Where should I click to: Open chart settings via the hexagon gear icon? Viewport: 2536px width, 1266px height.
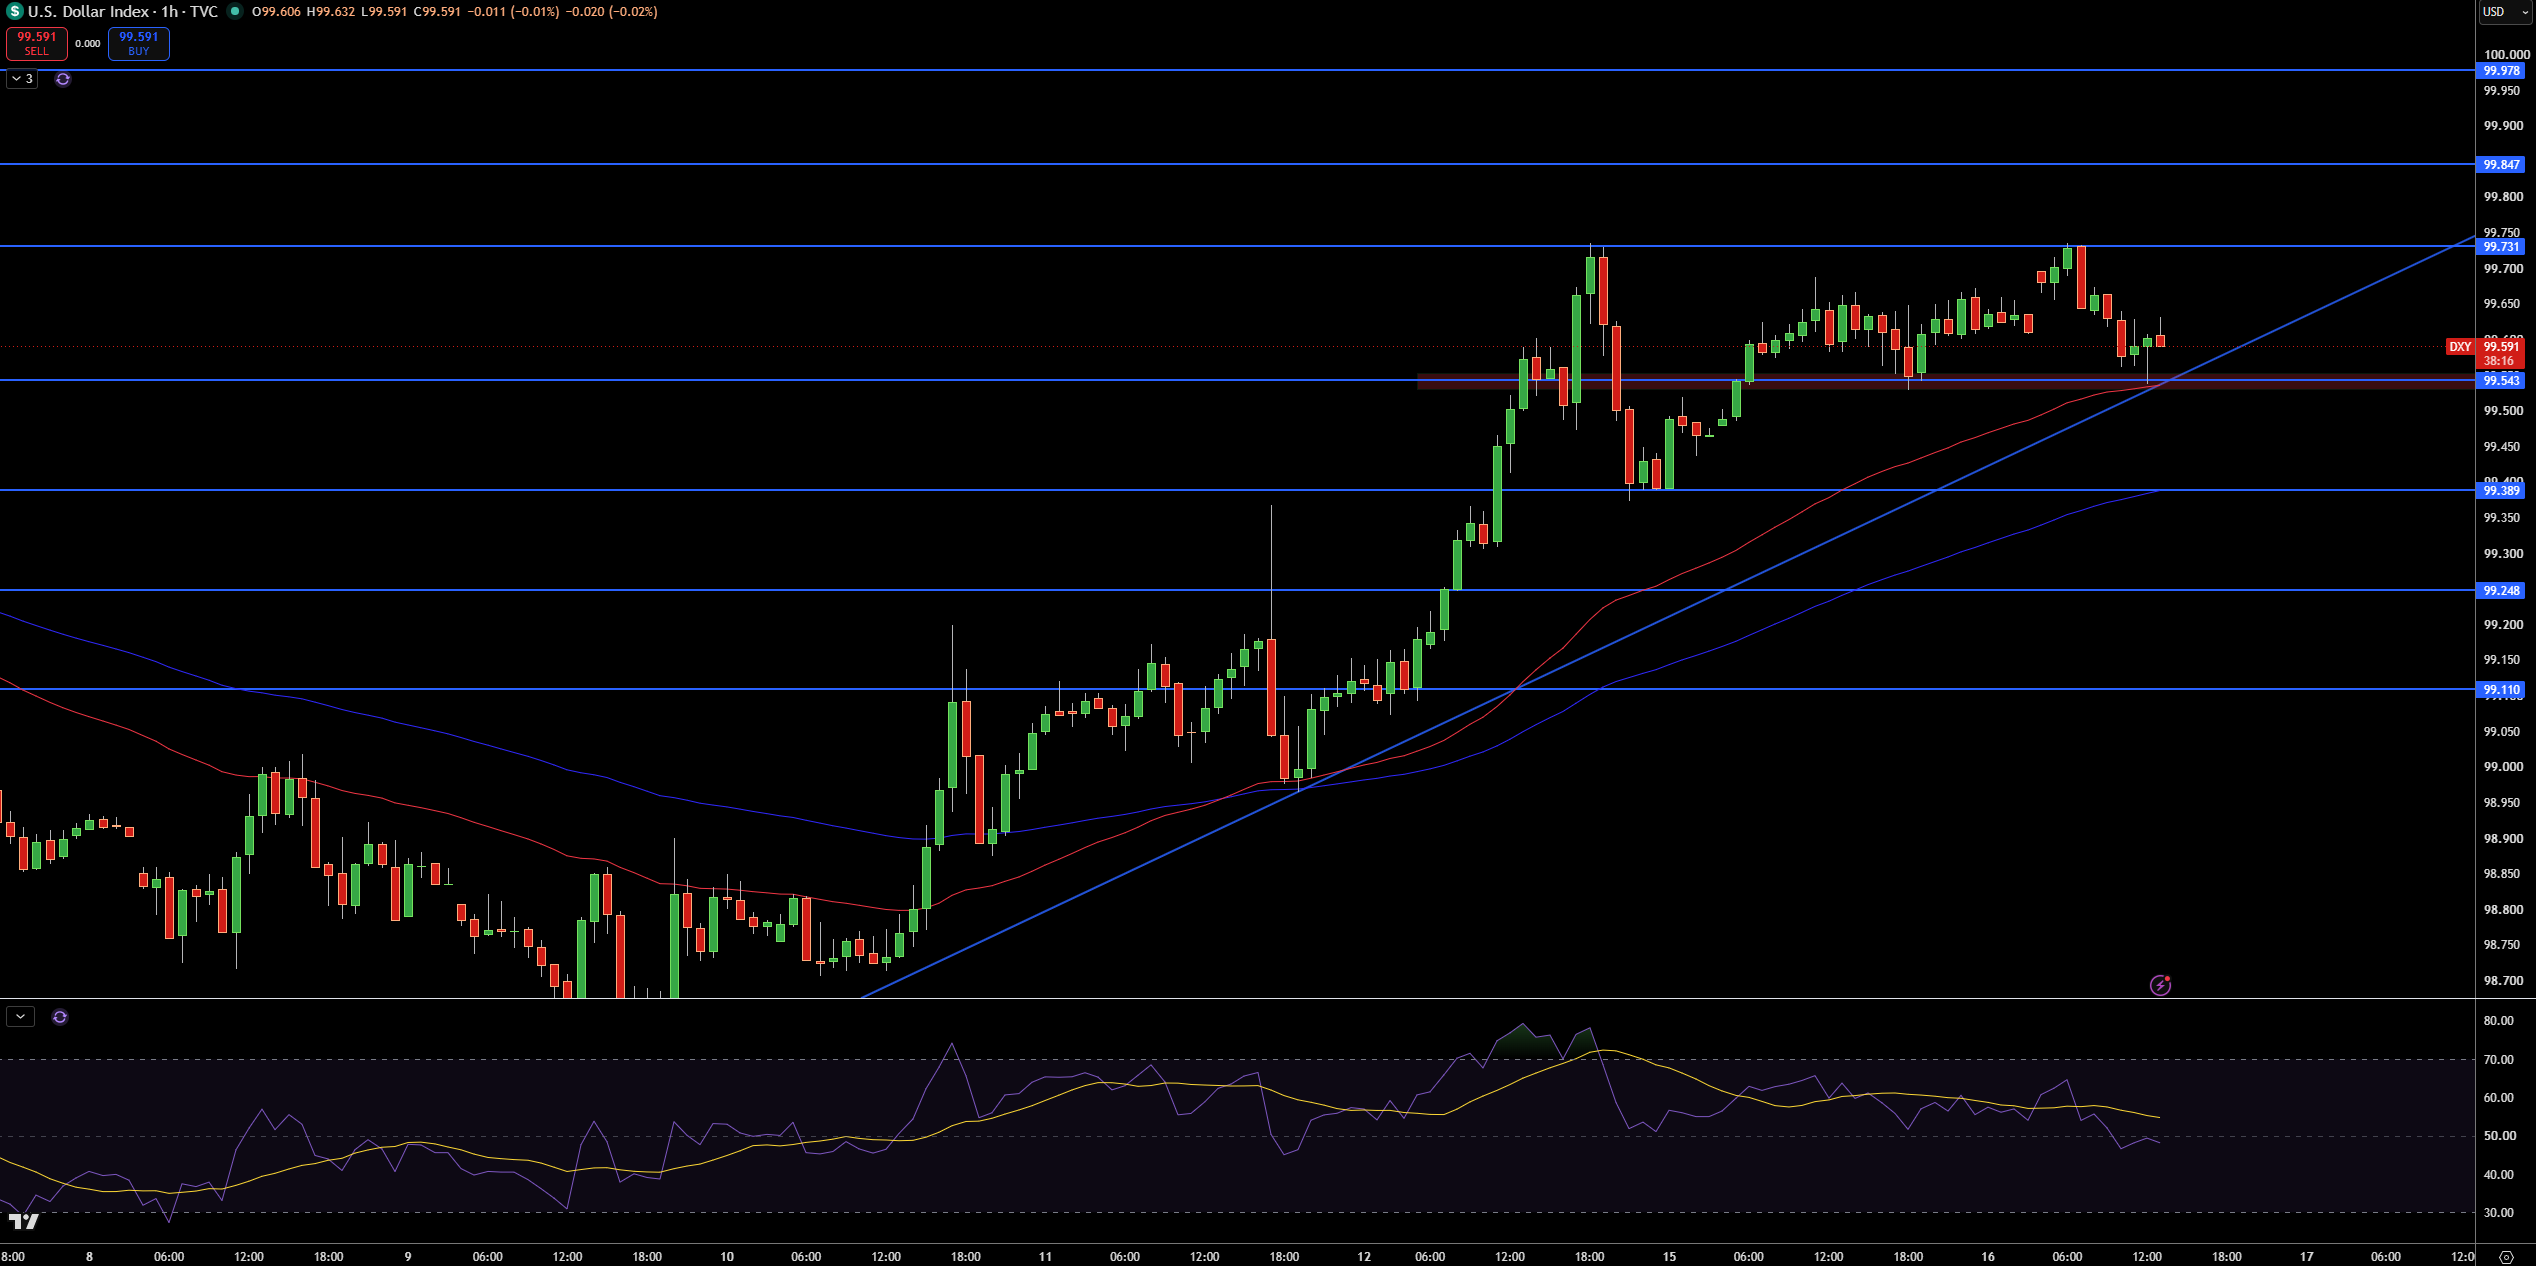click(2506, 1257)
